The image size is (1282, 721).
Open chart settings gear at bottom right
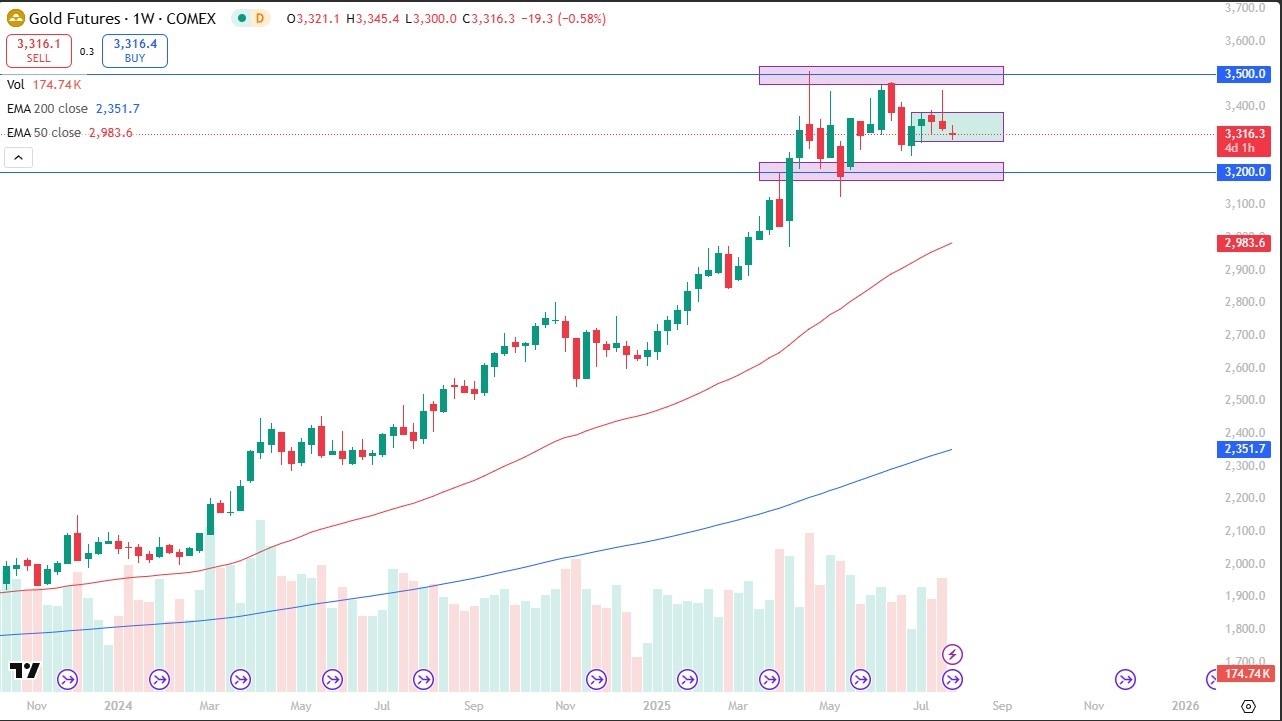1248,704
